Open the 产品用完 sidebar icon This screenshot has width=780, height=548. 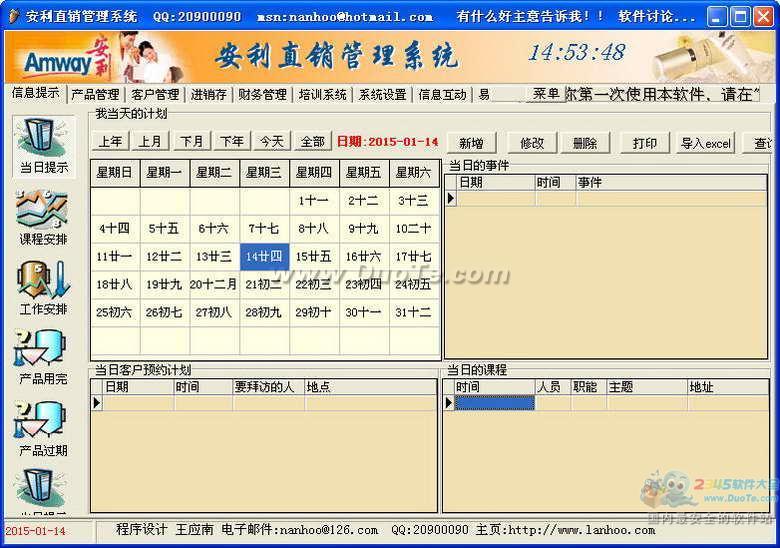[x=43, y=357]
